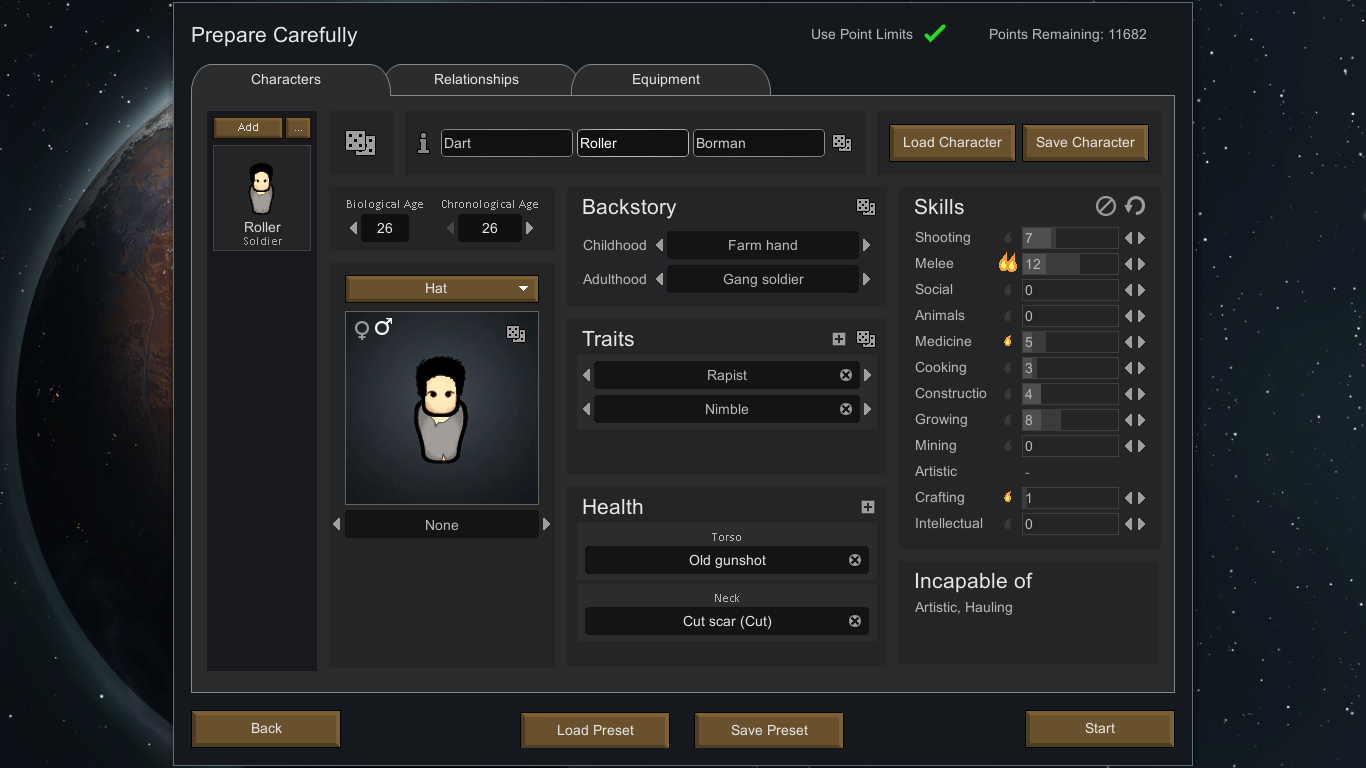Select the next hat option arrow
1366x768 pixels.
coord(546,524)
